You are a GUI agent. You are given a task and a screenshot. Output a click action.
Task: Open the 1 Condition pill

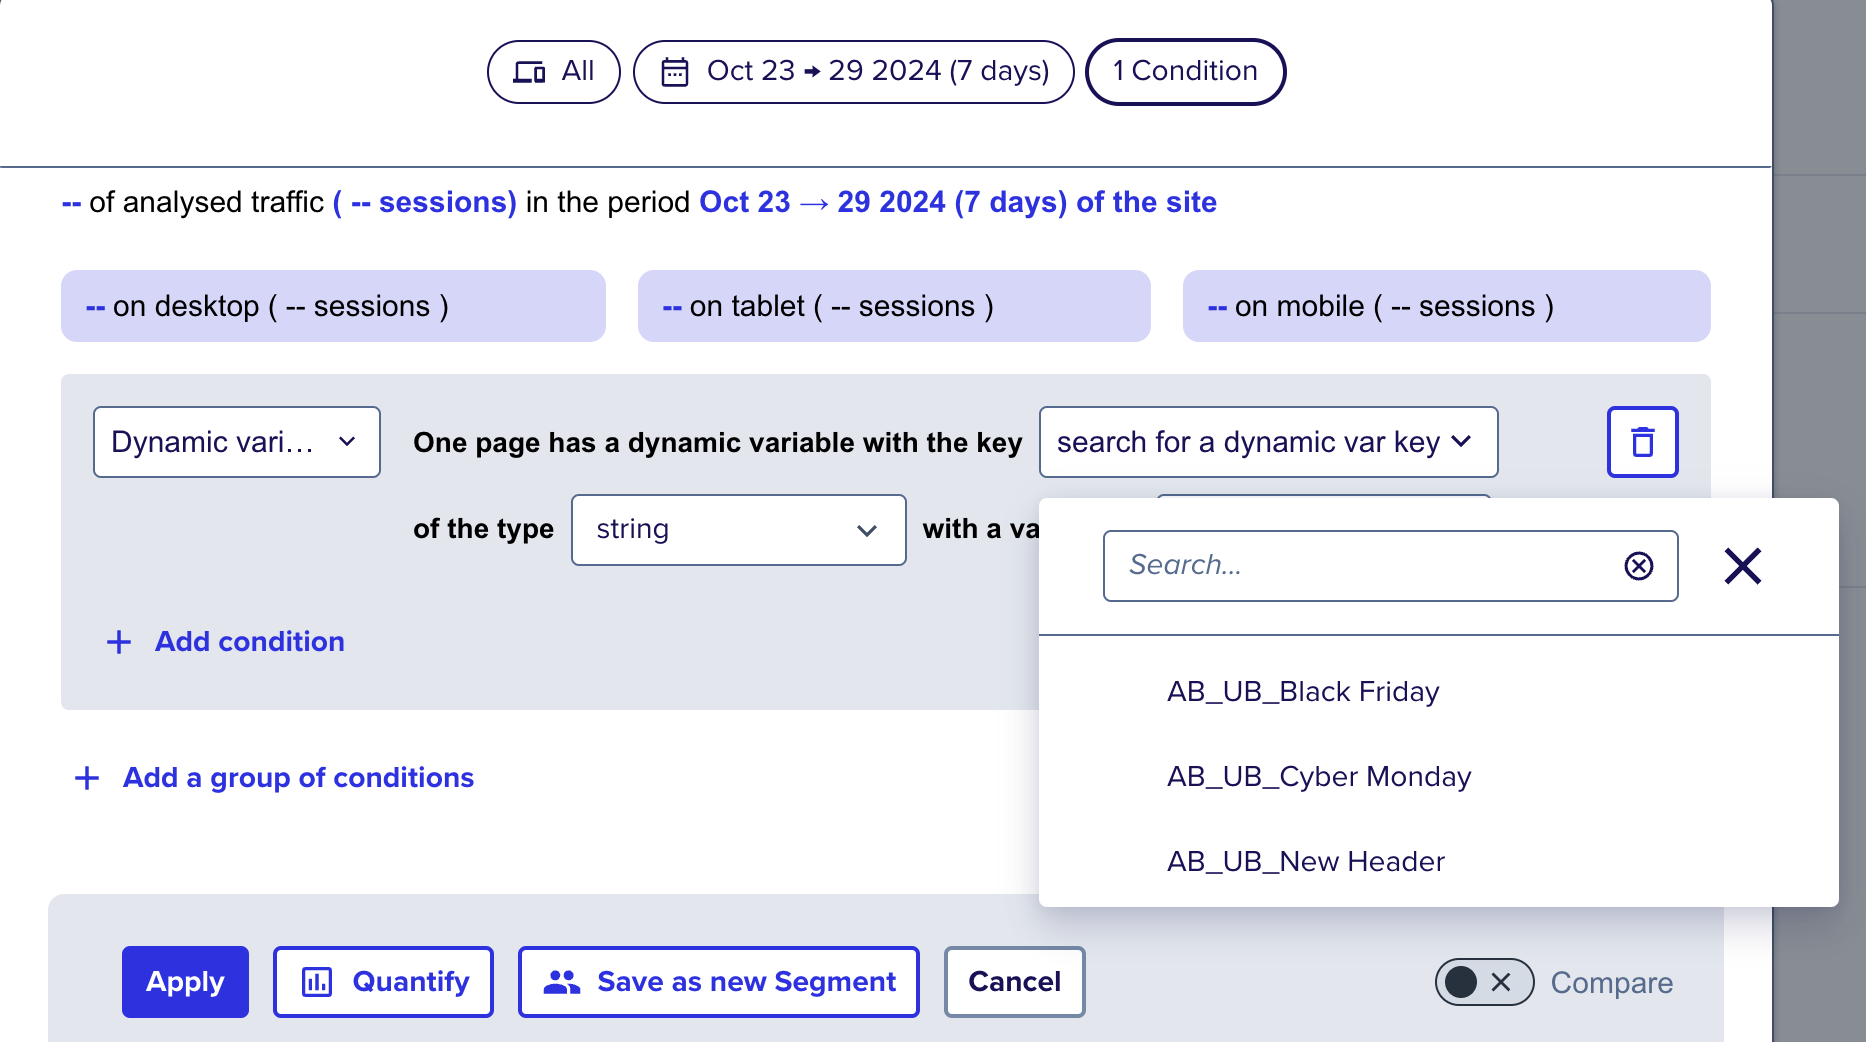click(x=1184, y=71)
